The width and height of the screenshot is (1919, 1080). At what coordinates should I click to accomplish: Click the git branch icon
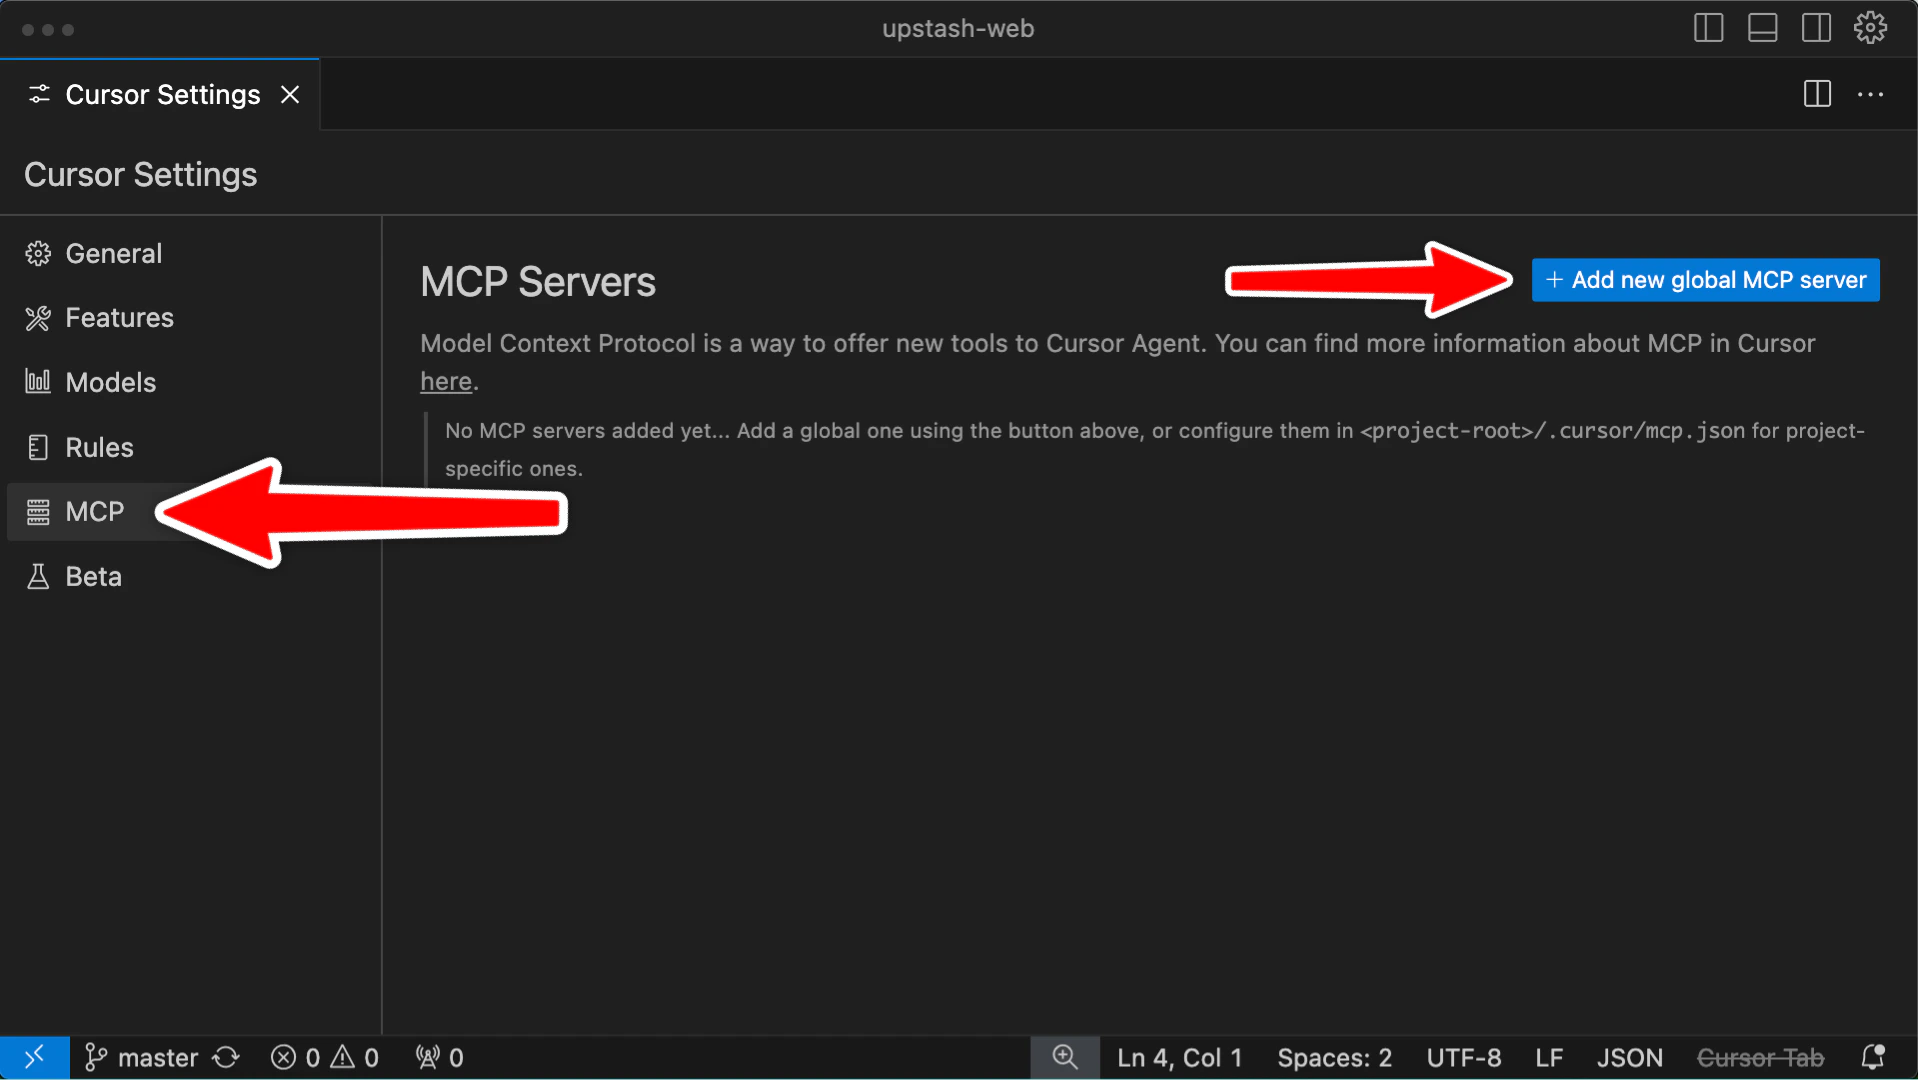(96, 1057)
